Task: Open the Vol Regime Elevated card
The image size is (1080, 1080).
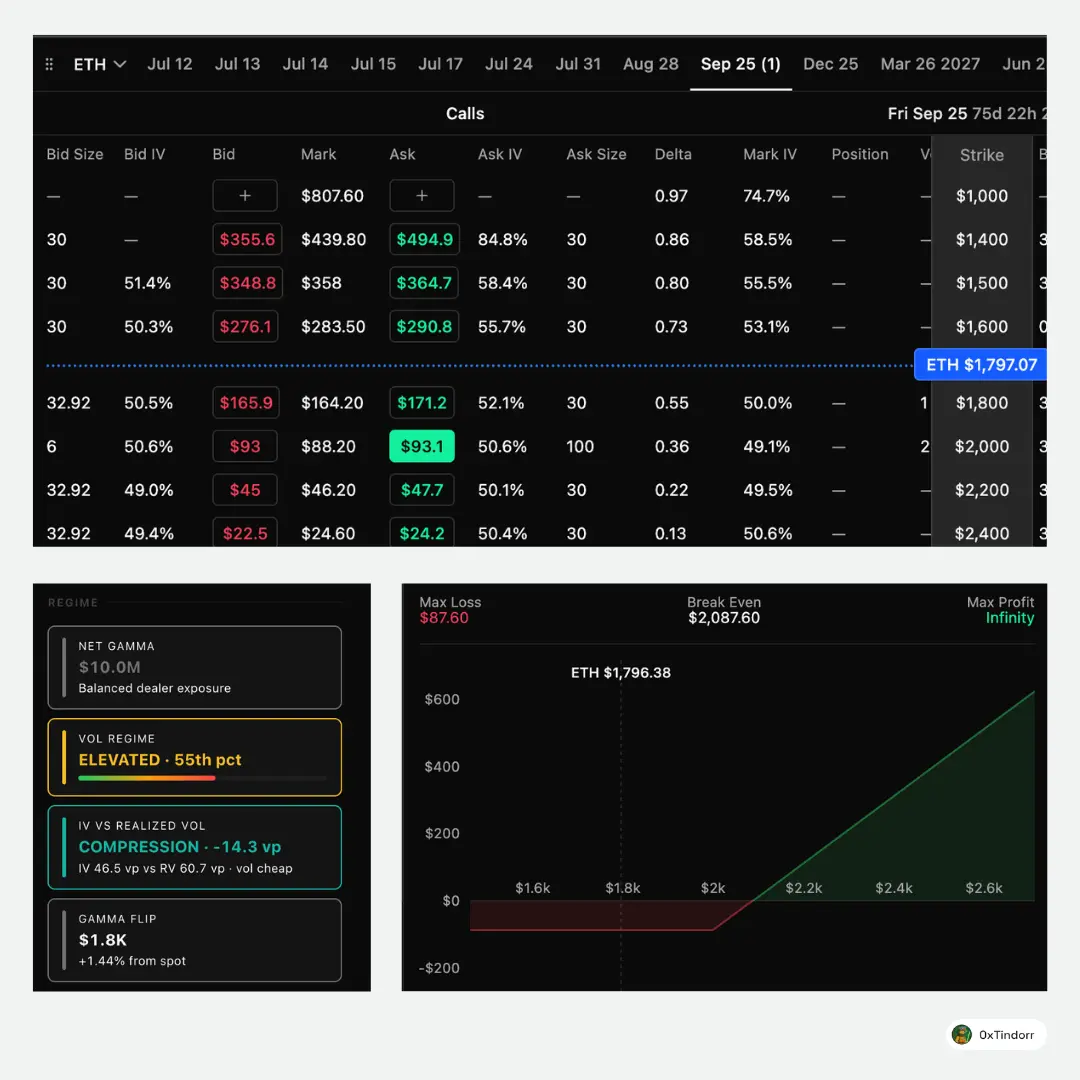Action: tap(194, 757)
